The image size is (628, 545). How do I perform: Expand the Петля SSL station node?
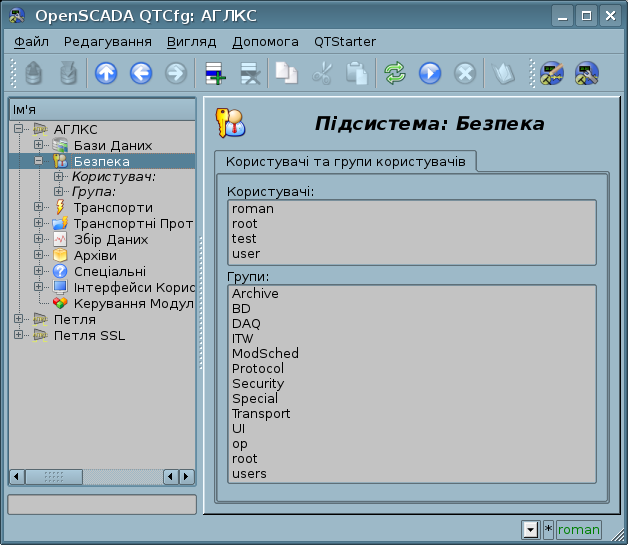(18, 336)
